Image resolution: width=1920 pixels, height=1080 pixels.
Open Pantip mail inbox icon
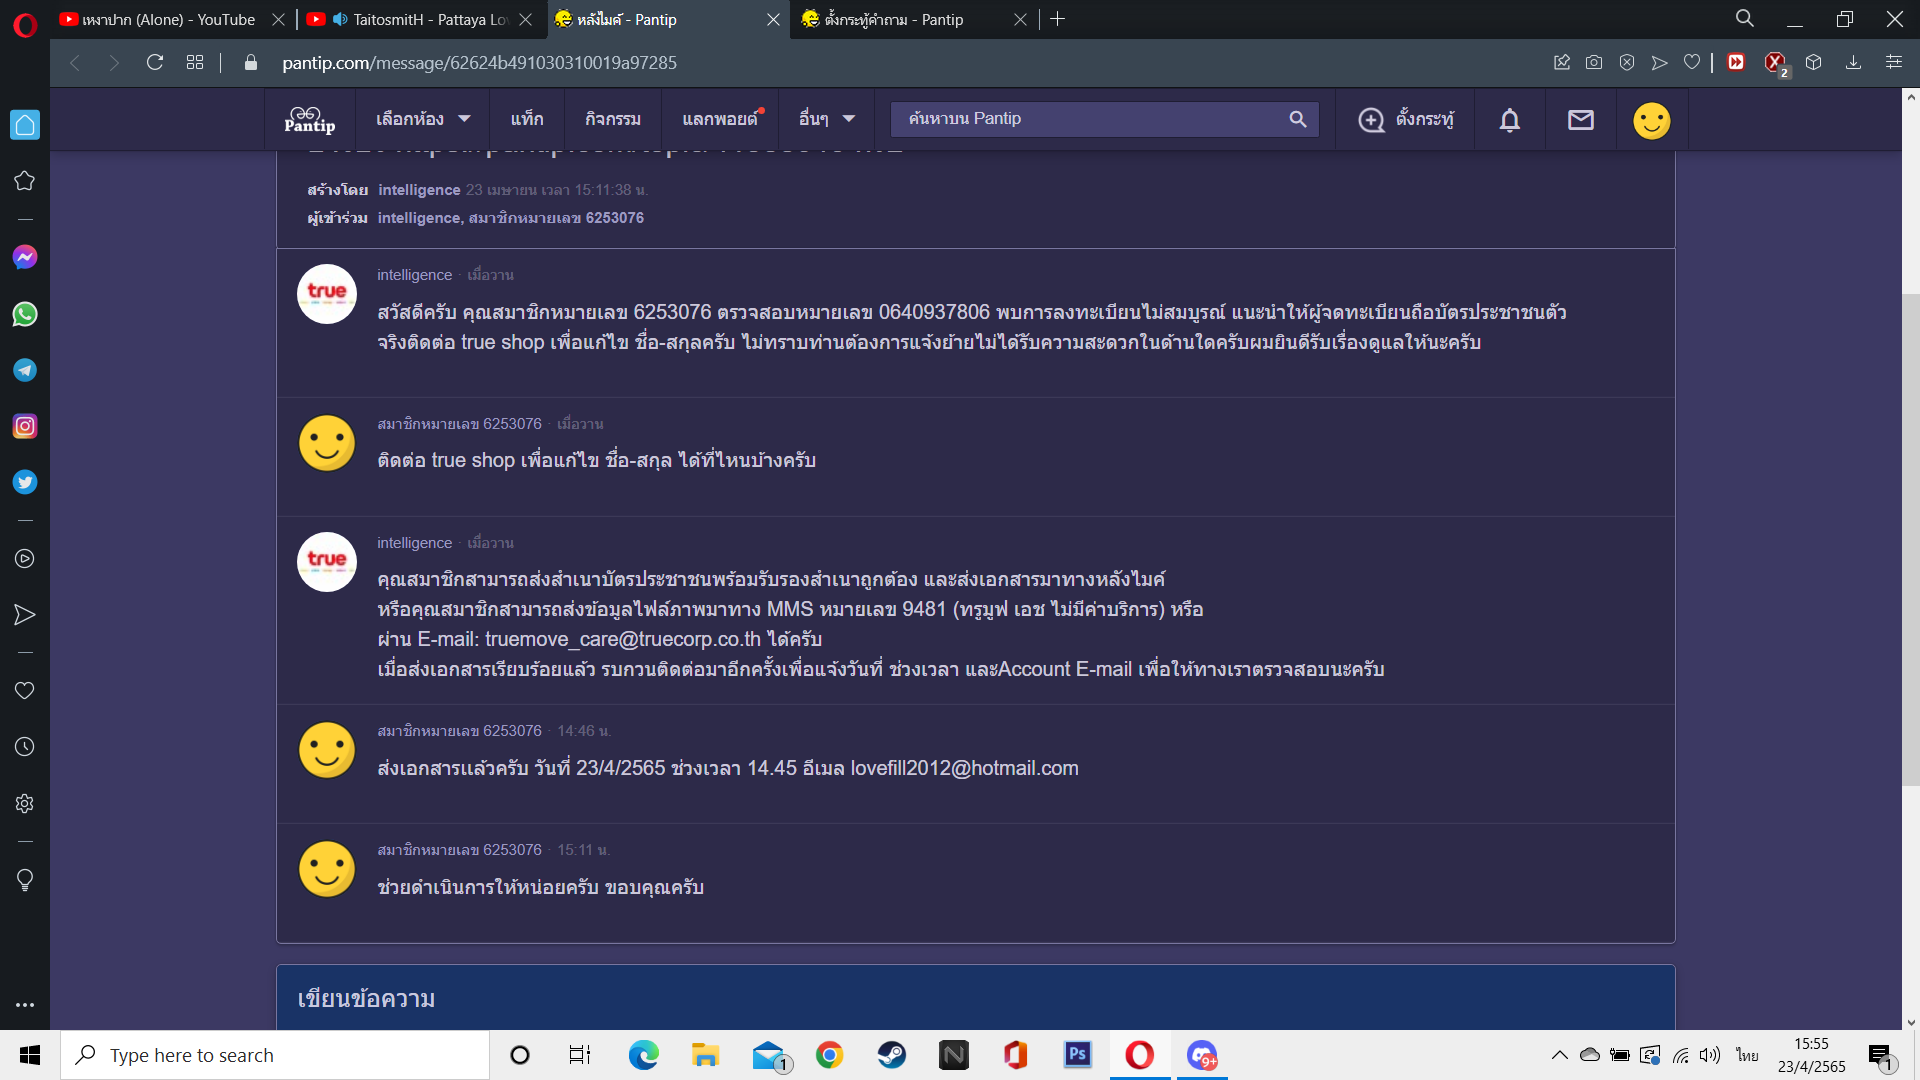[x=1580, y=120]
